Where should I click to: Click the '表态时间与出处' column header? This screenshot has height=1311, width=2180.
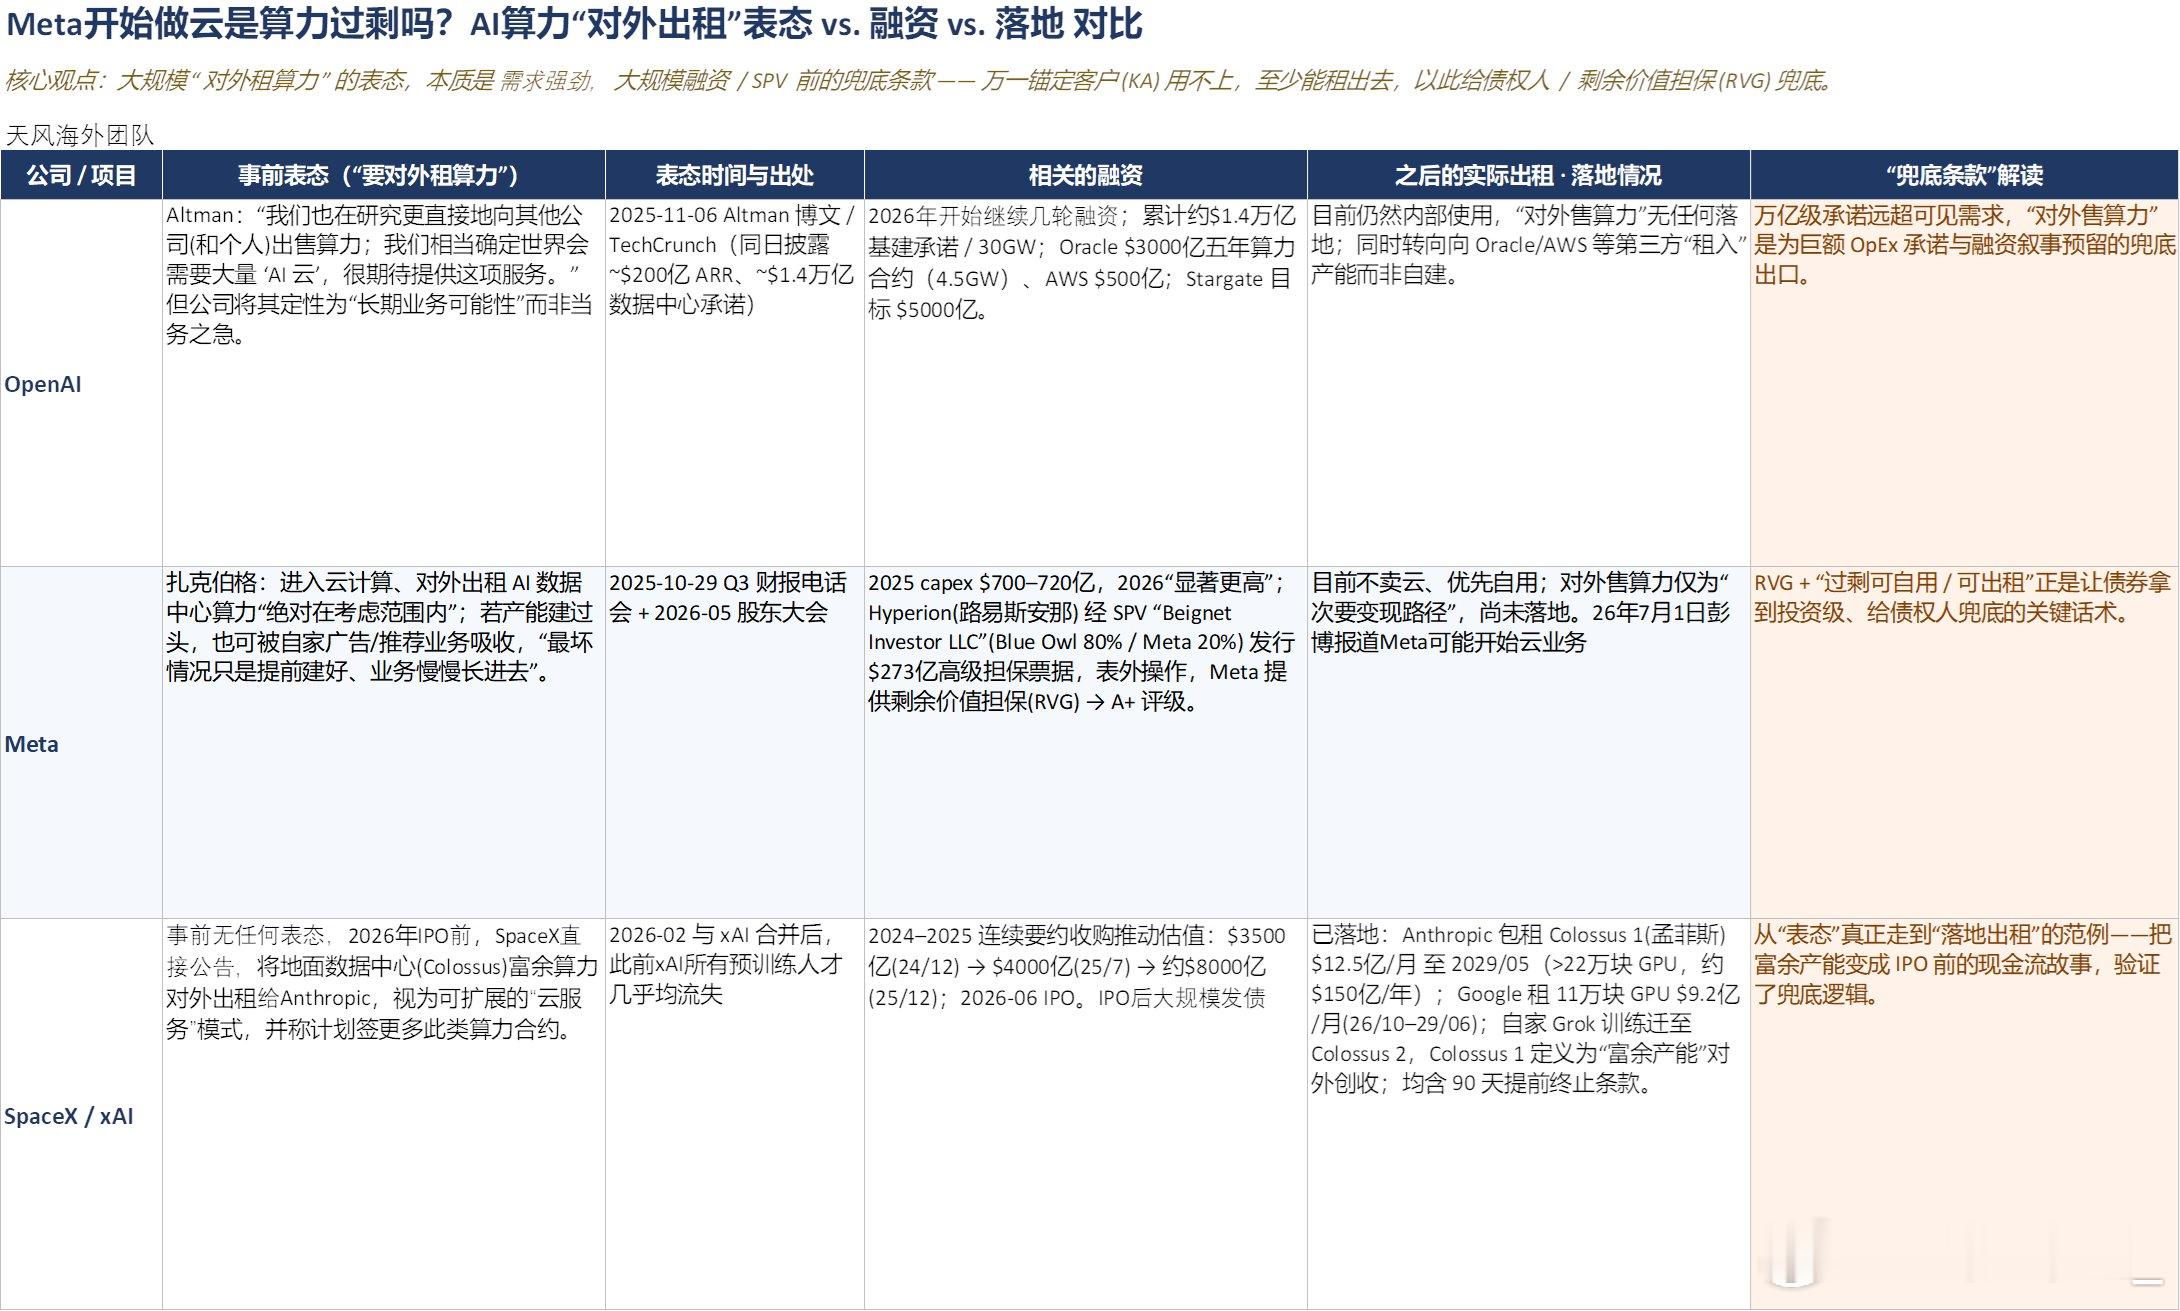[735, 175]
